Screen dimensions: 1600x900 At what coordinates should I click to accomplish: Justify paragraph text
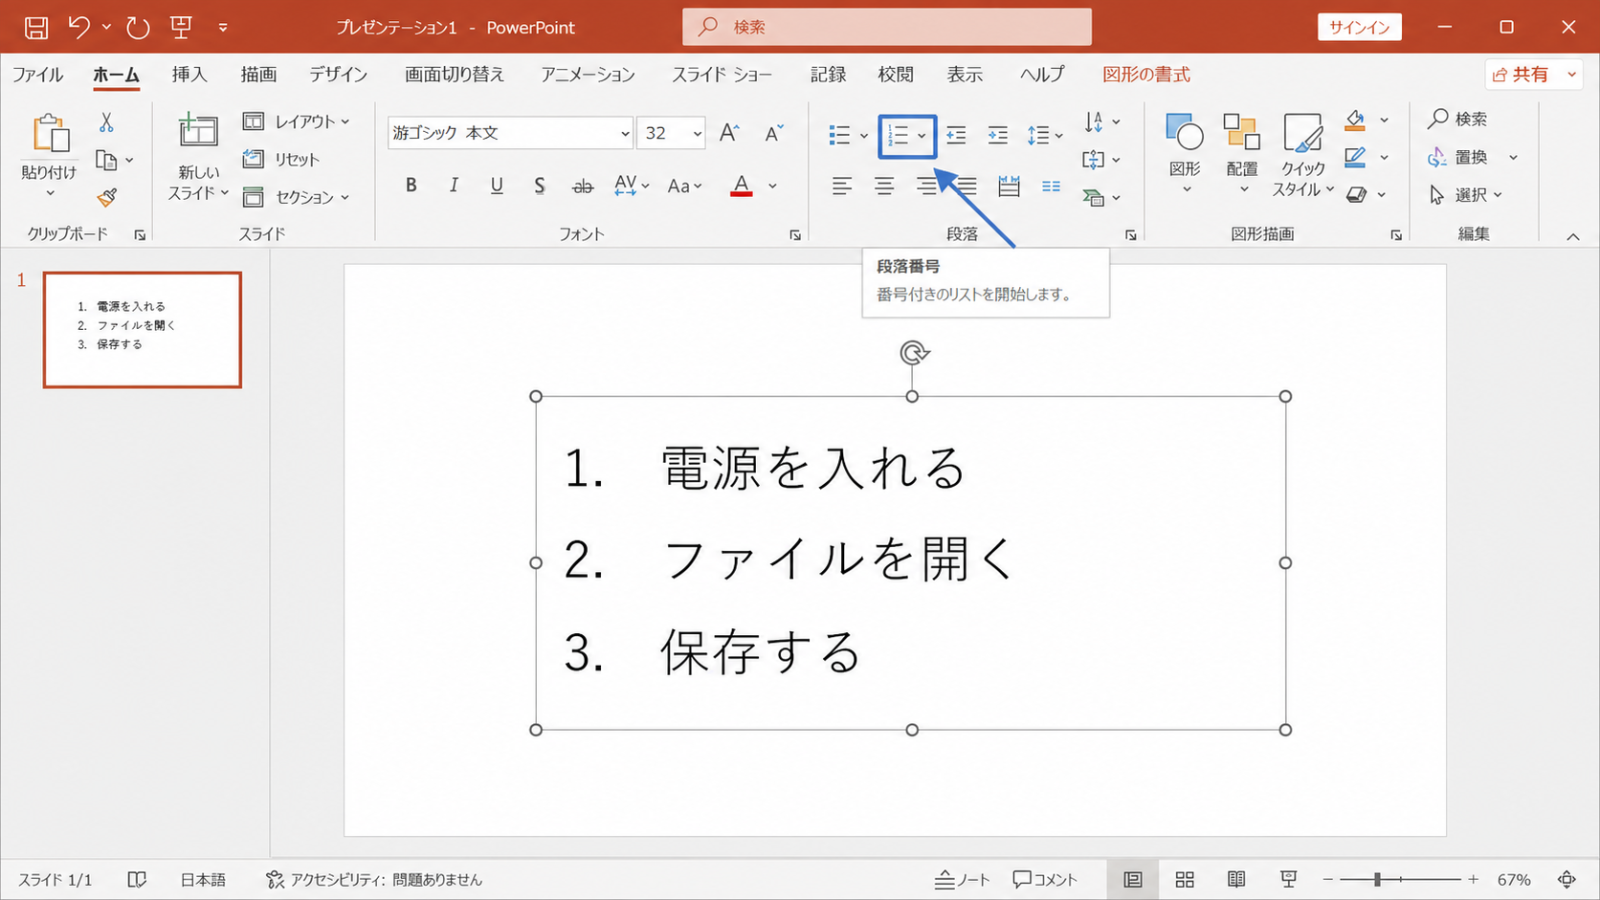[x=966, y=186]
